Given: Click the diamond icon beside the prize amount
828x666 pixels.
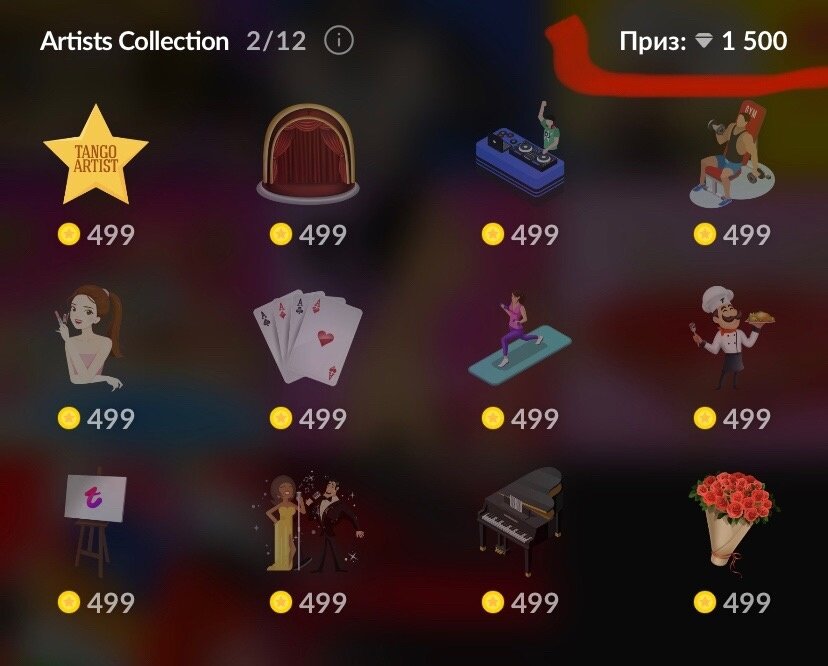Looking at the screenshot, I should click(x=704, y=41).
